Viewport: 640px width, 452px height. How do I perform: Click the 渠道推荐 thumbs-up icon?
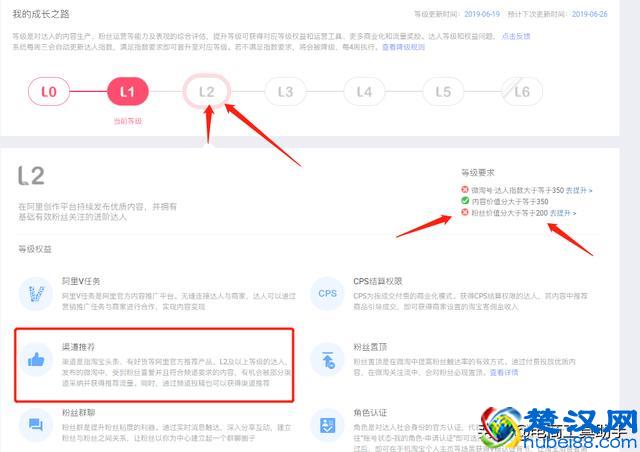(x=36, y=360)
